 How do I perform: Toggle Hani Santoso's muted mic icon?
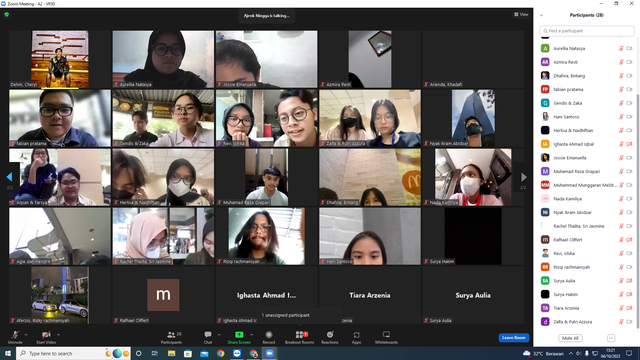(621, 117)
